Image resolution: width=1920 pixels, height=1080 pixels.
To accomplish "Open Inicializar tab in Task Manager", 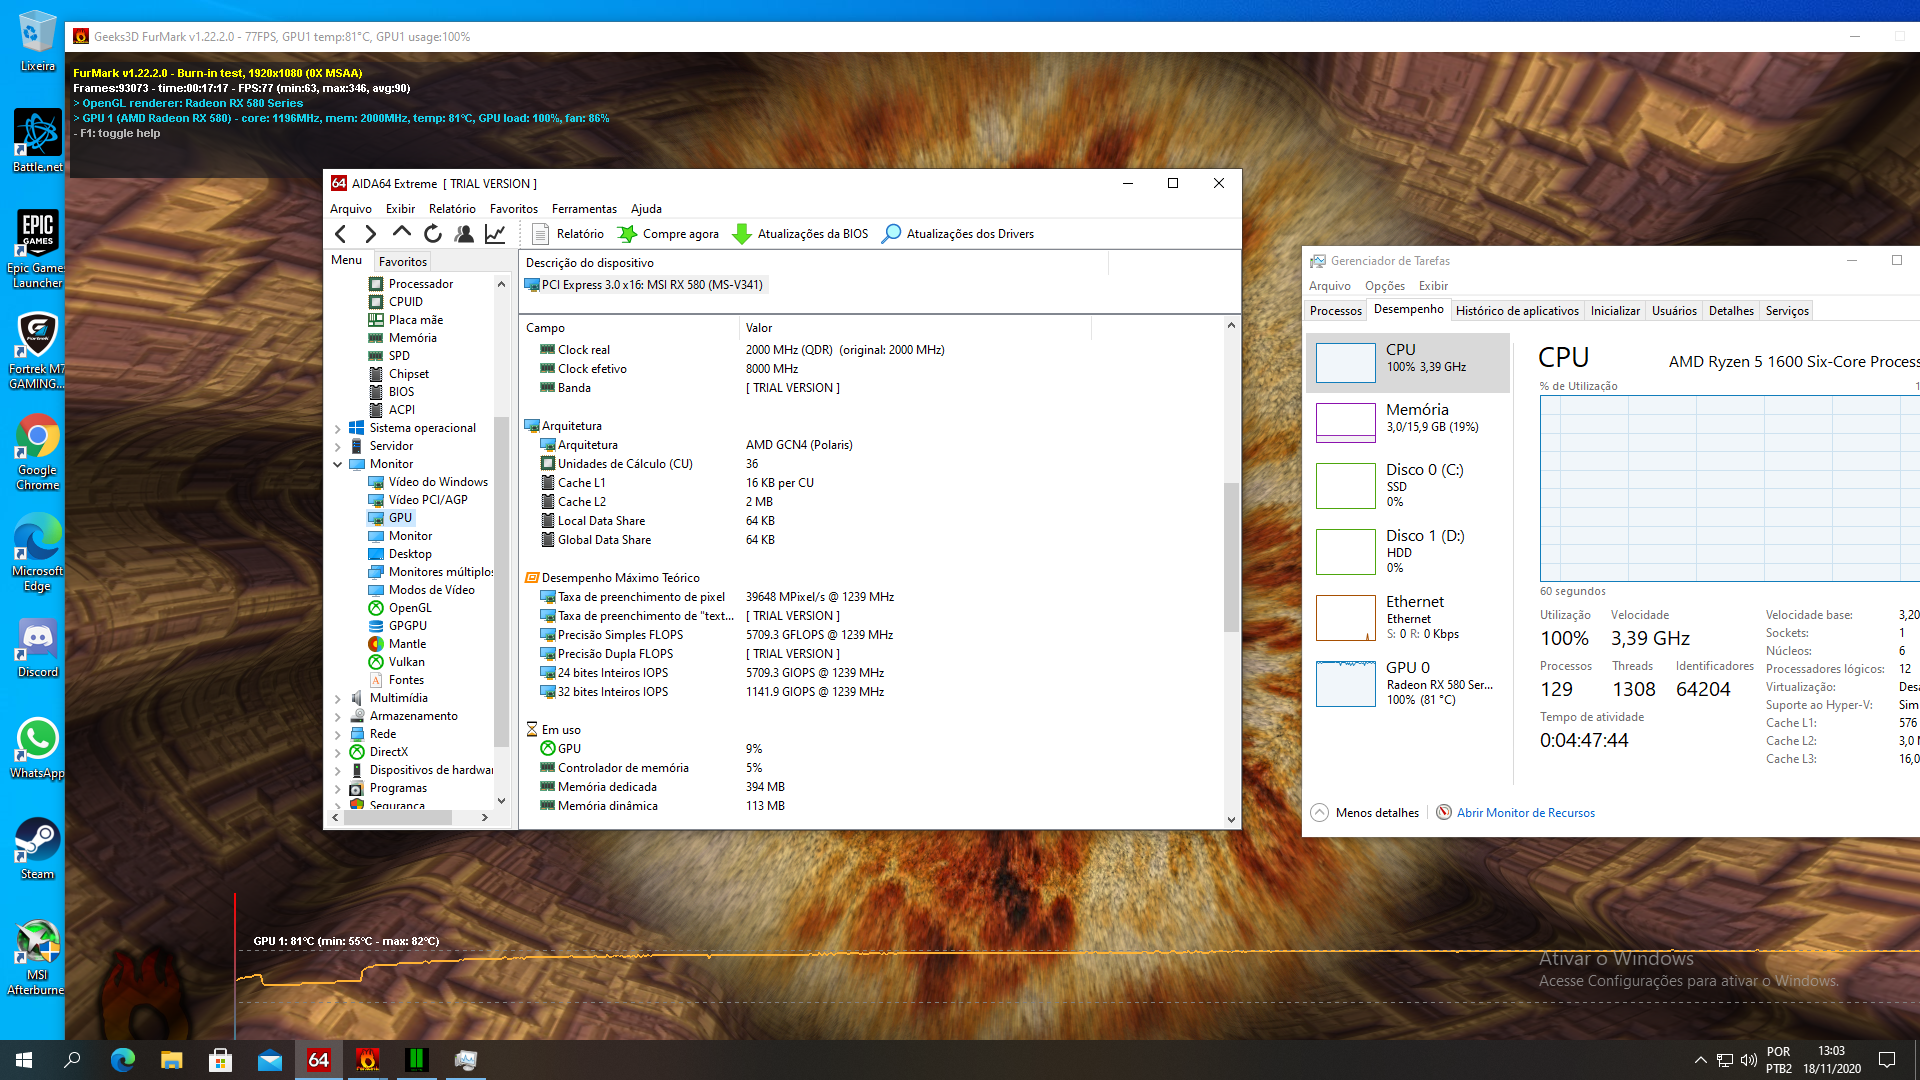I will 1615,311.
